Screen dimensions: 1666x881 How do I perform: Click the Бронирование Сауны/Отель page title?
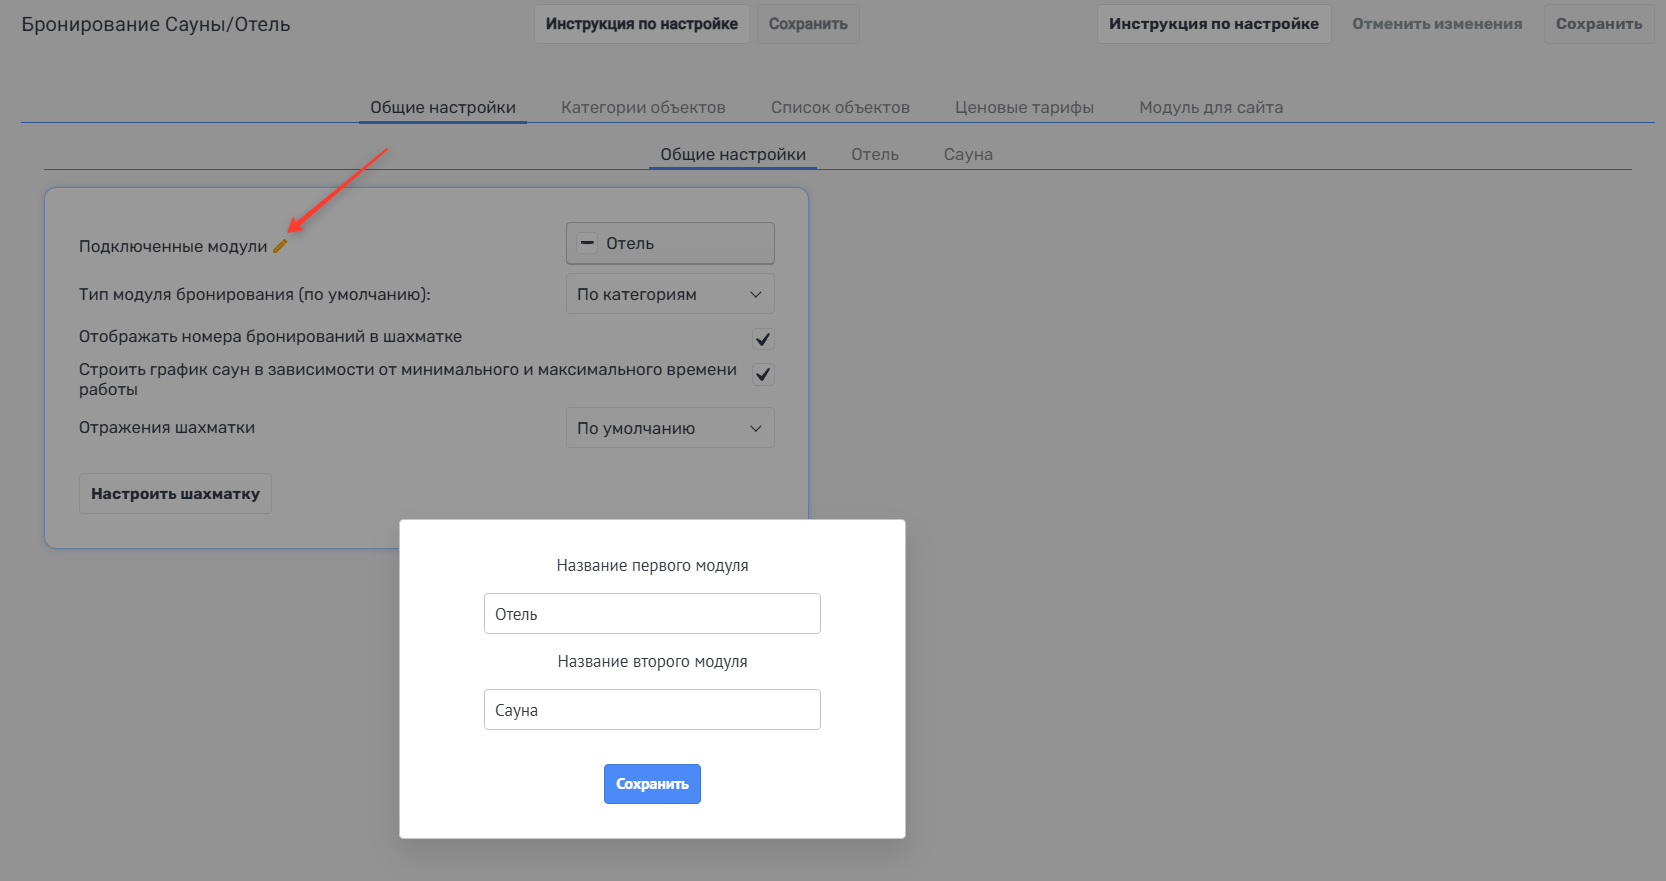(x=156, y=24)
